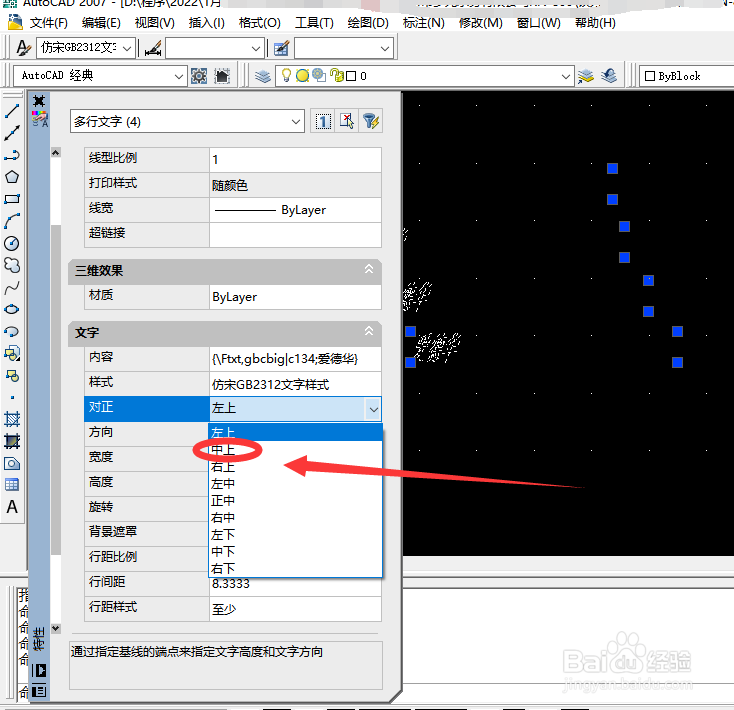Select the Ellipse arc tool
The image size is (734, 710).
(x=12, y=331)
